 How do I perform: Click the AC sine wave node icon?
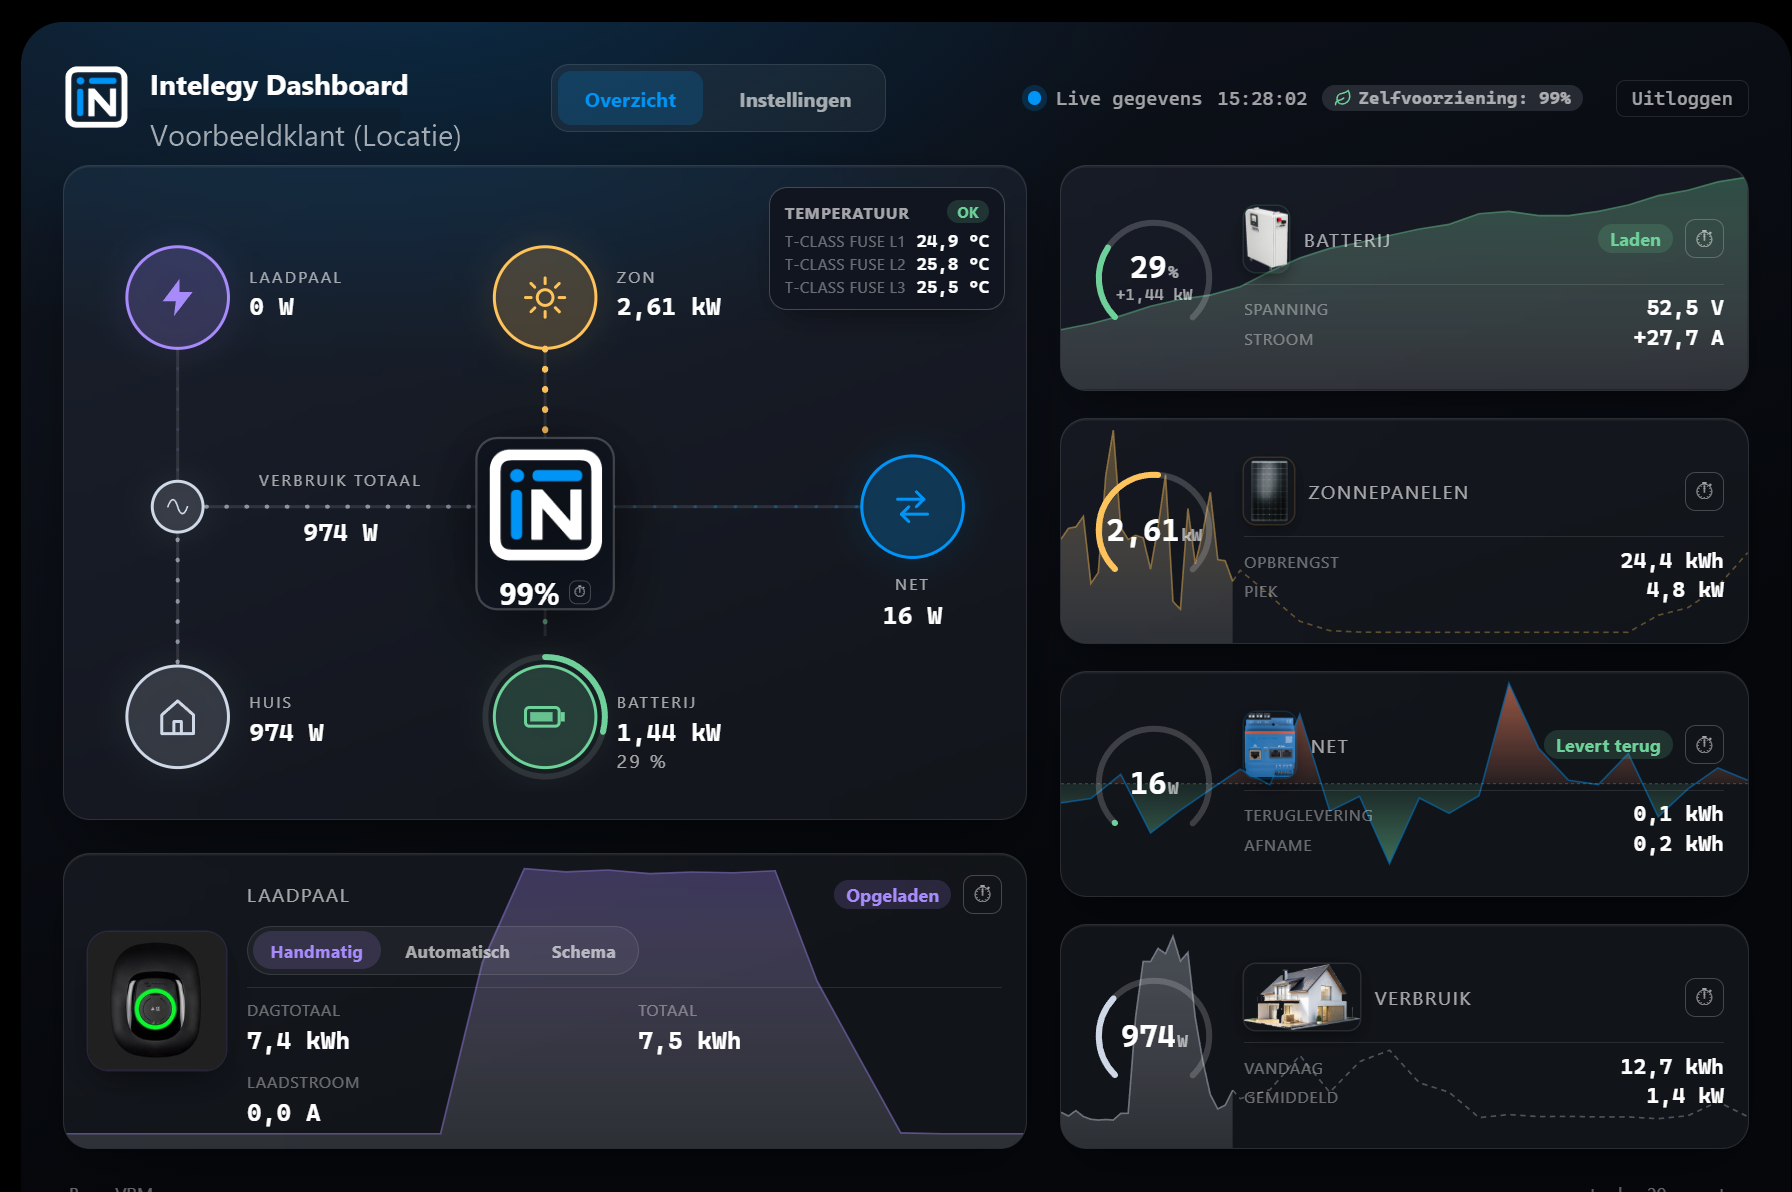click(178, 507)
